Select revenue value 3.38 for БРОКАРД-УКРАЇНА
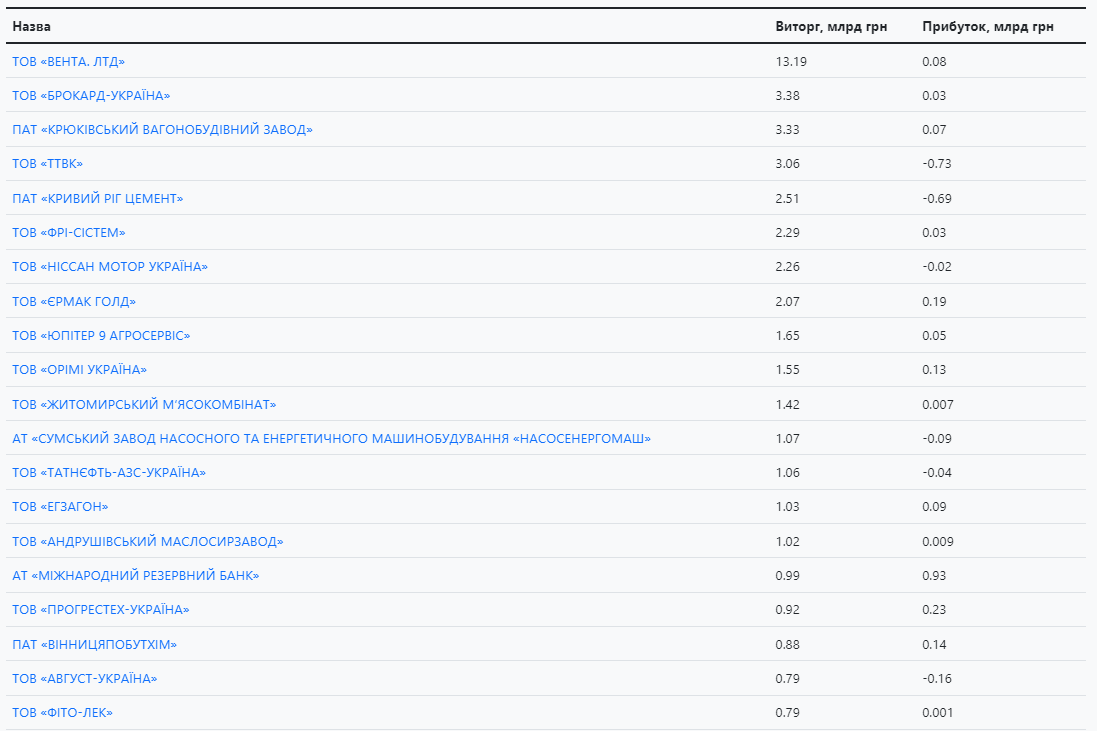1097x731 pixels. tap(788, 96)
